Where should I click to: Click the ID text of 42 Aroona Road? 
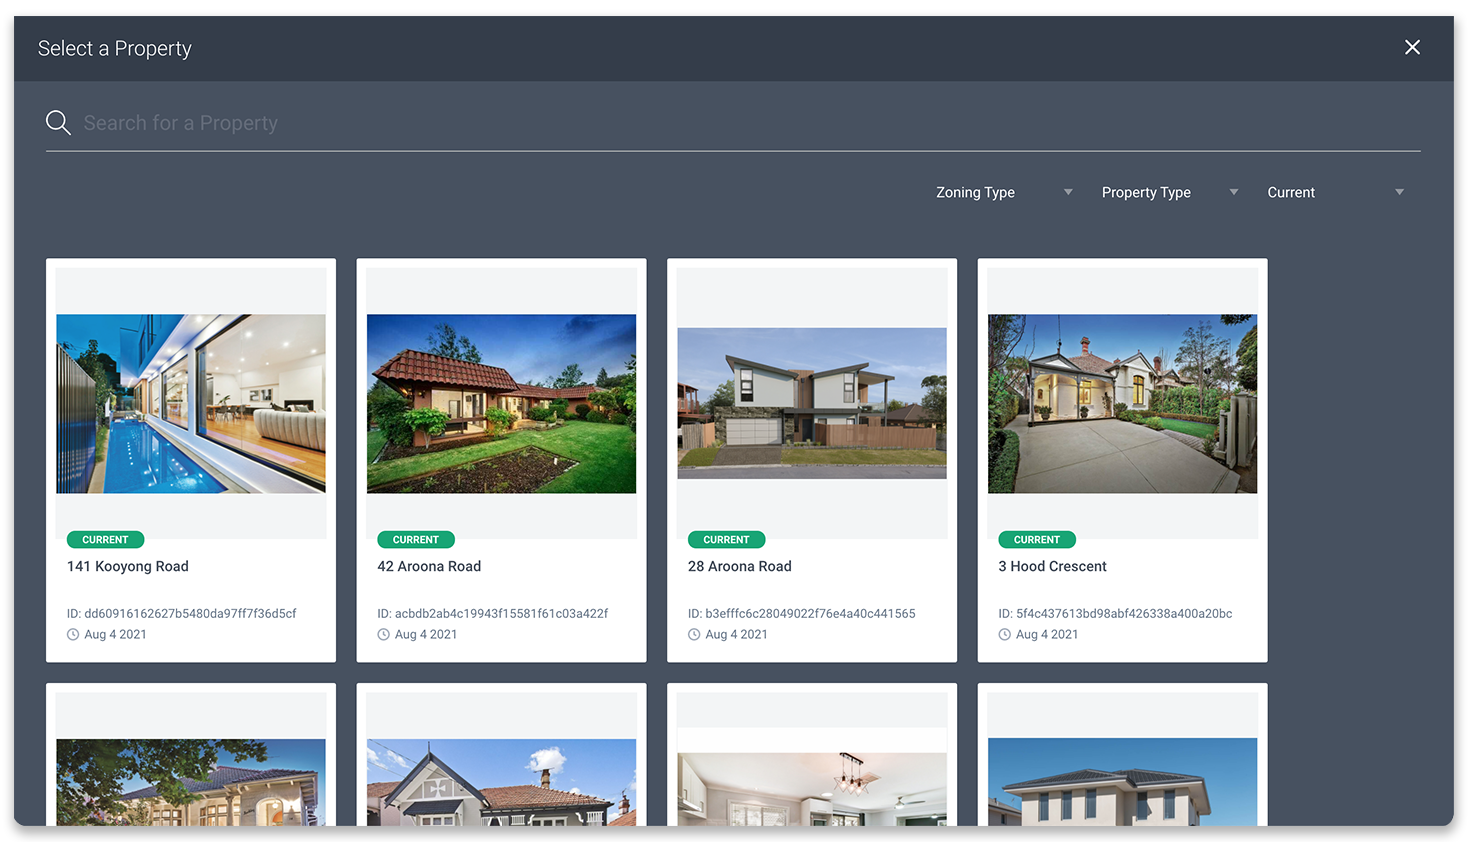tap(493, 613)
